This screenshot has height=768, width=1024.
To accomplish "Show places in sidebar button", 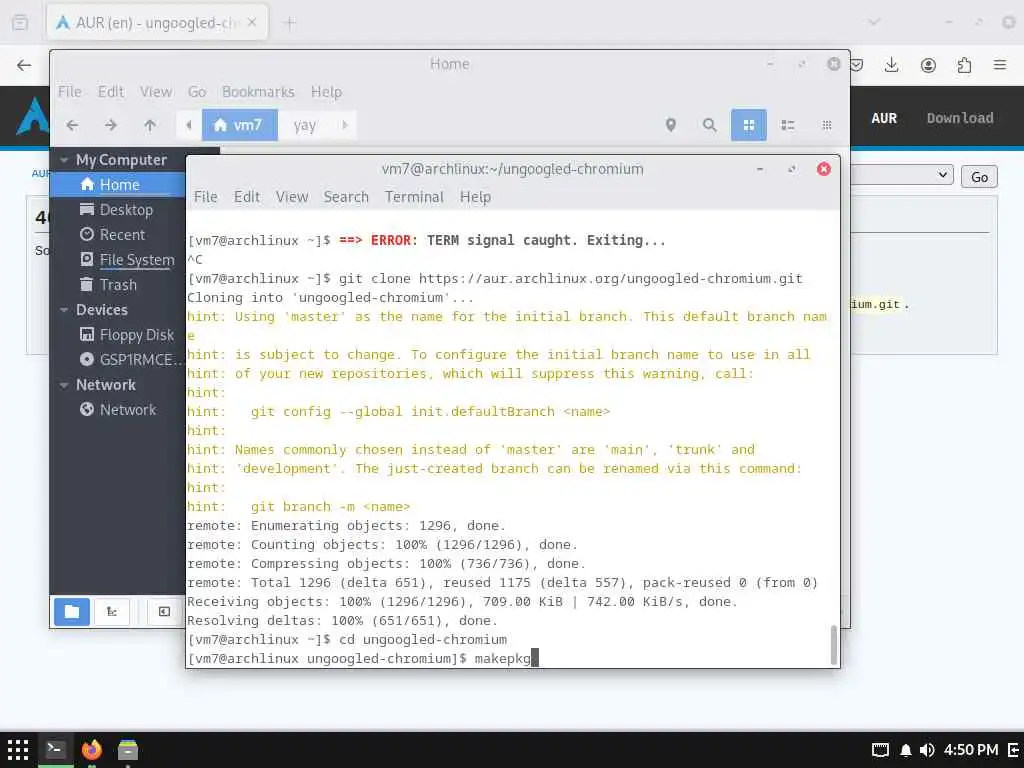I will click(72, 612).
